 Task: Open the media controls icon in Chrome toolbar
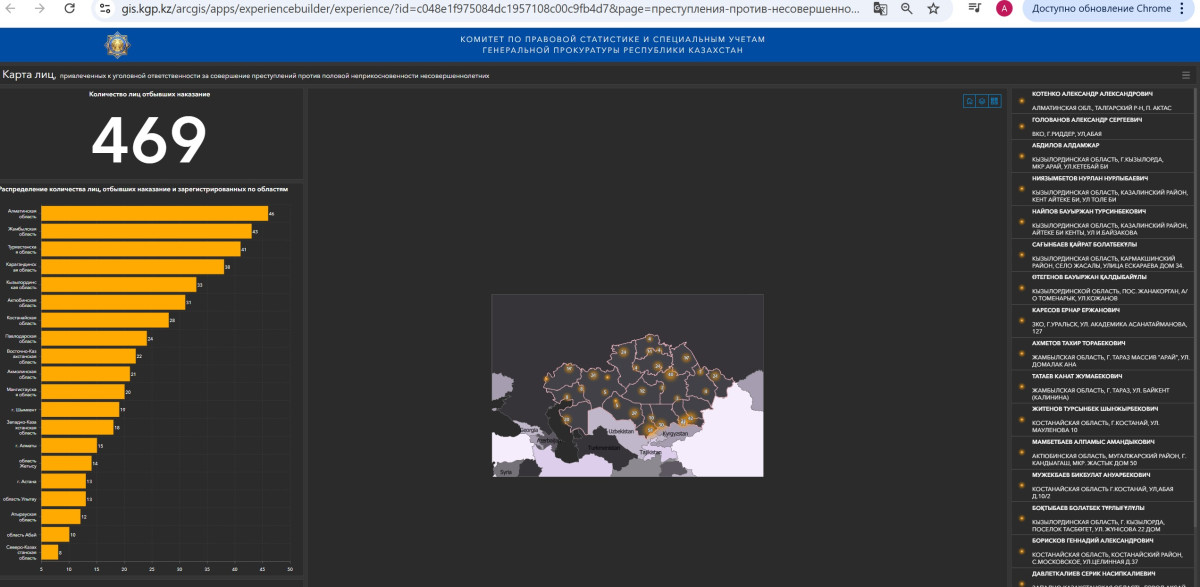pyautogui.click(x=975, y=8)
